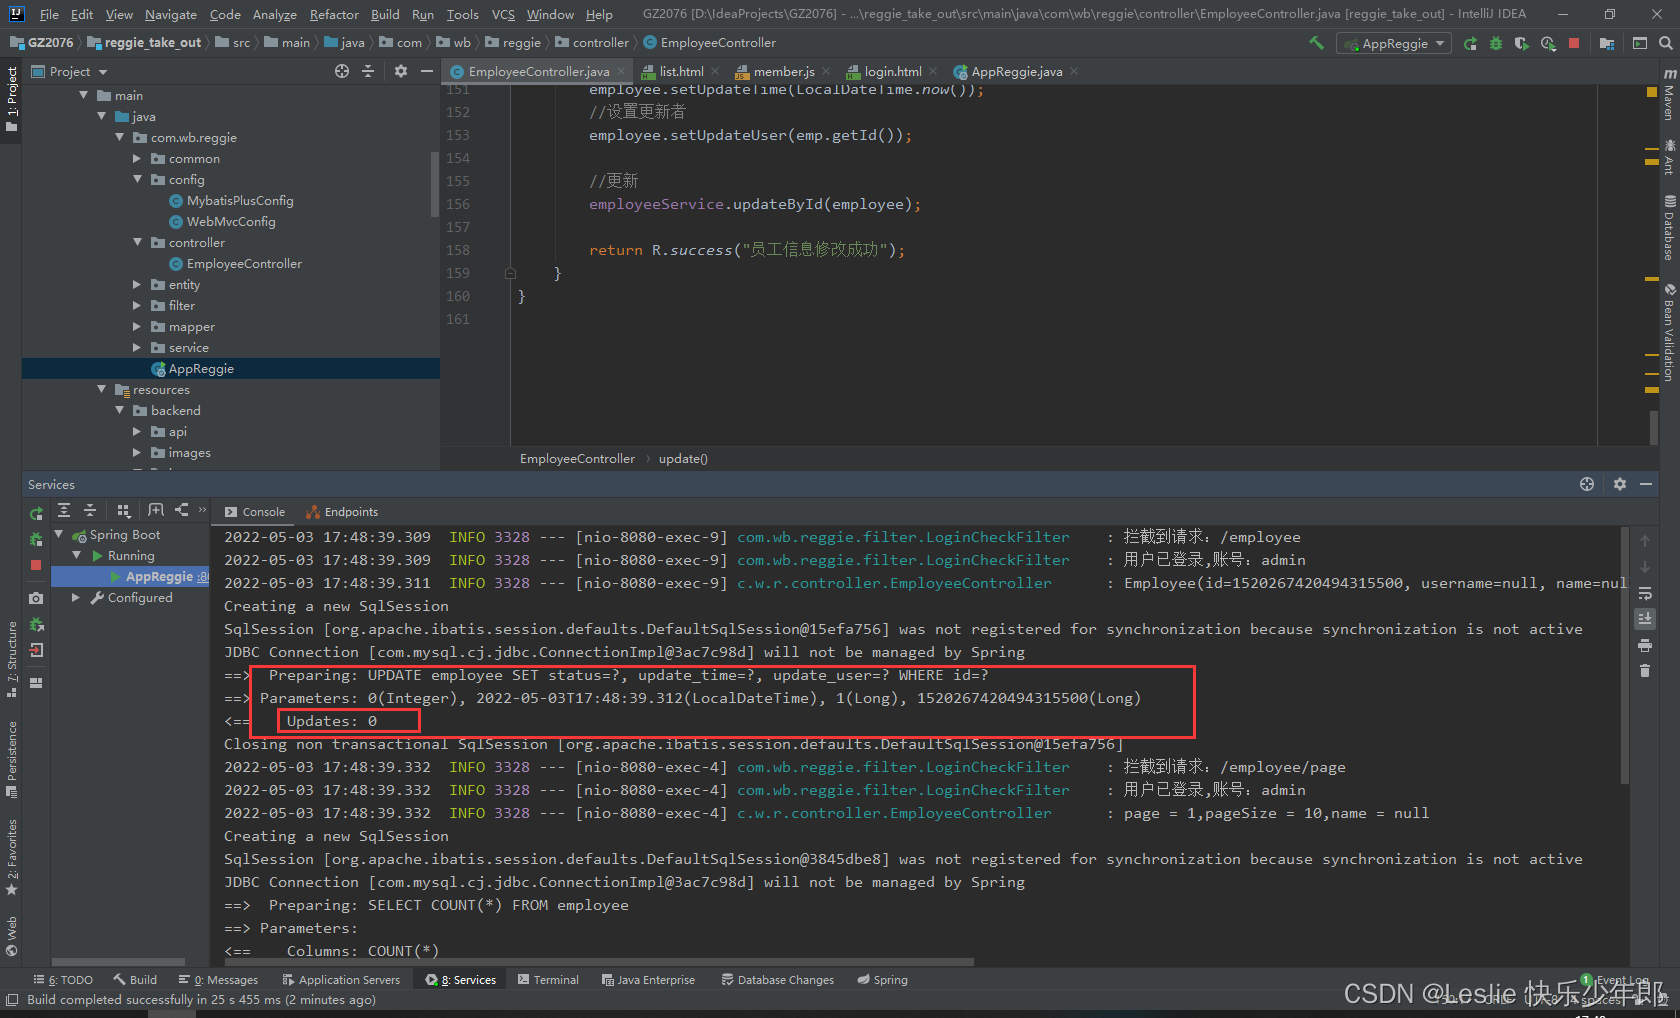Open the Maven side panel
The width and height of the screenshot is (1680, 1018).
pyautogui.click(x=1669, y=94)
